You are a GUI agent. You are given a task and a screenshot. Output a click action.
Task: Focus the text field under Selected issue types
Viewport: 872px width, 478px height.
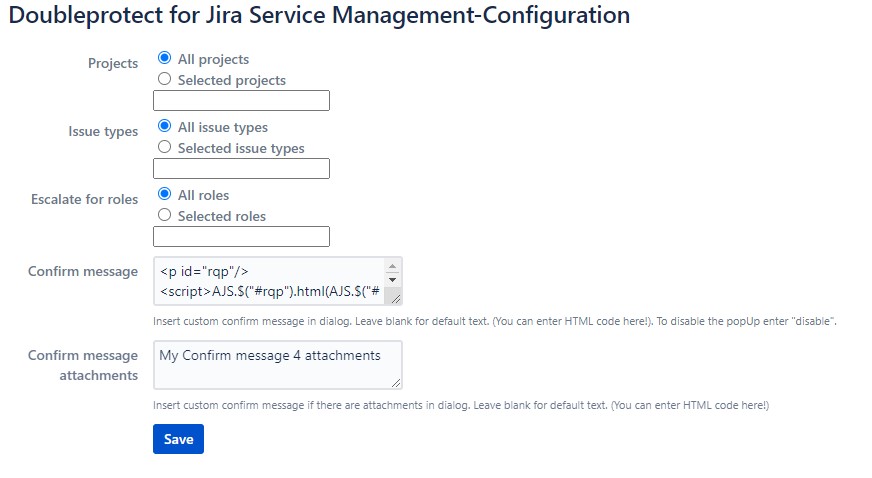click(241, 168)
